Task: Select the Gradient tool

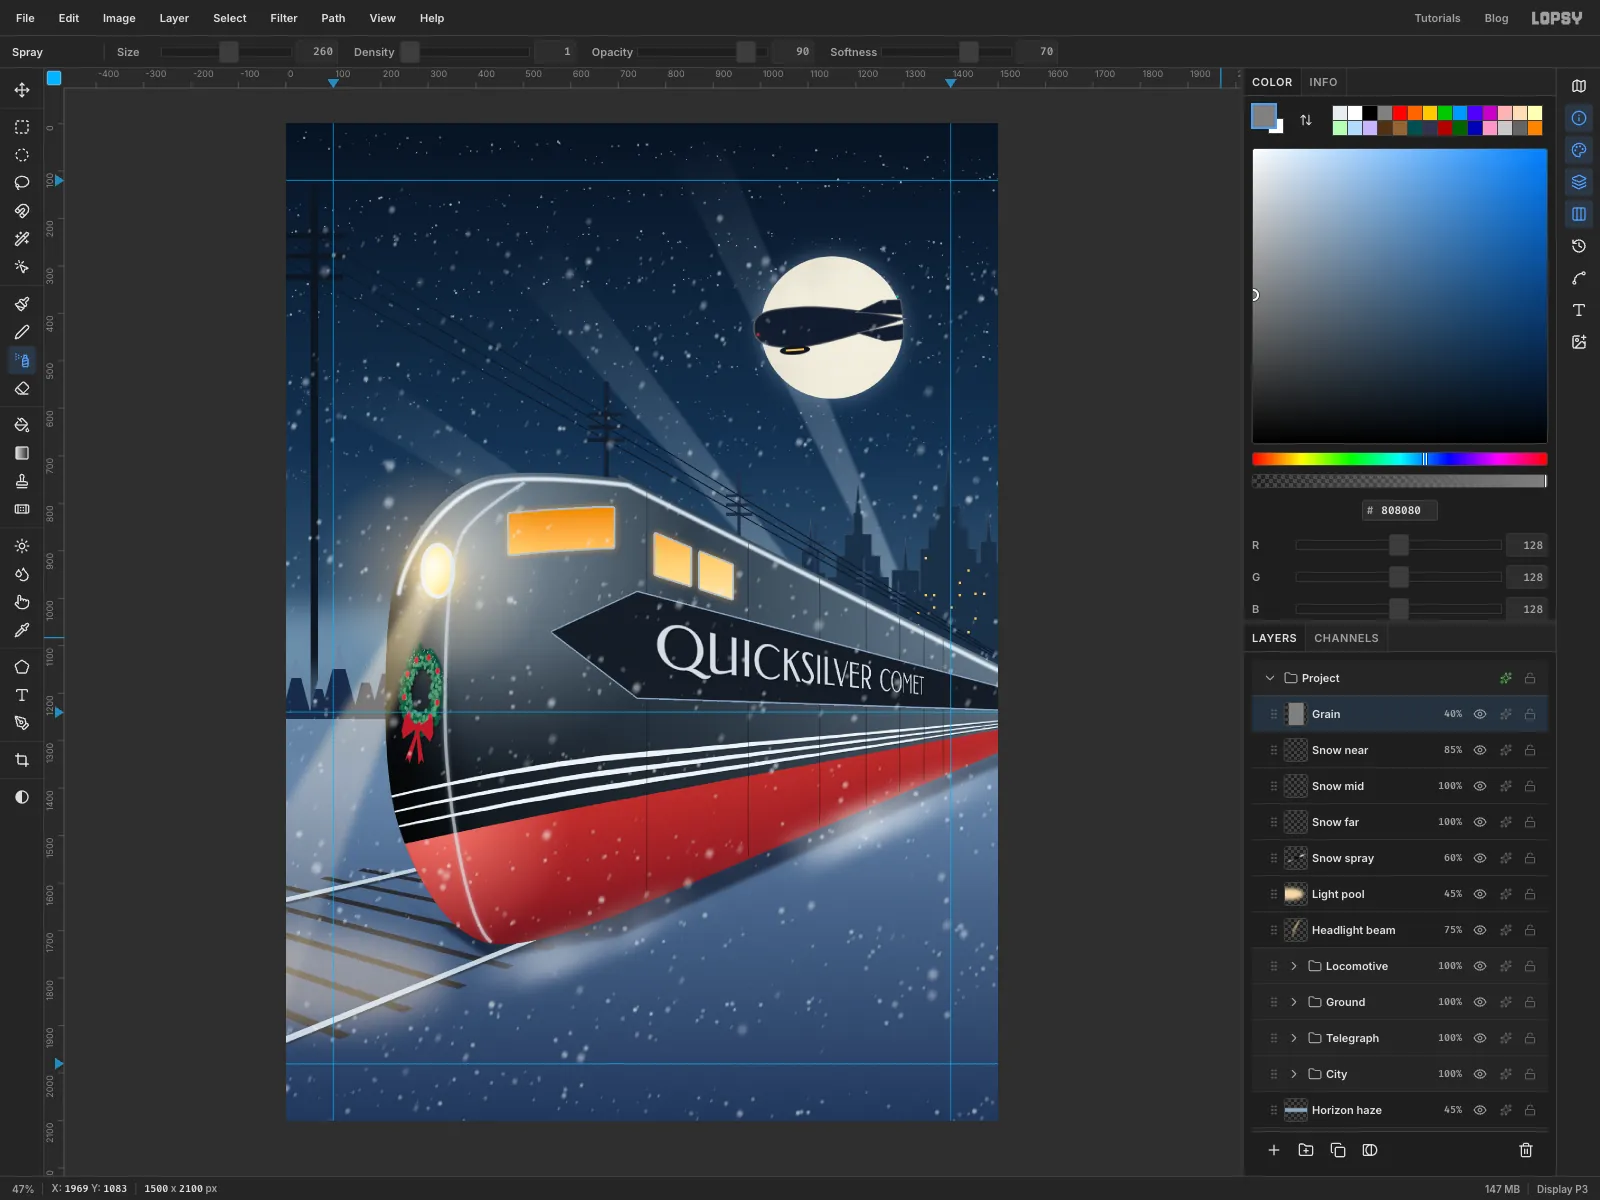Action: pos(22,453)
